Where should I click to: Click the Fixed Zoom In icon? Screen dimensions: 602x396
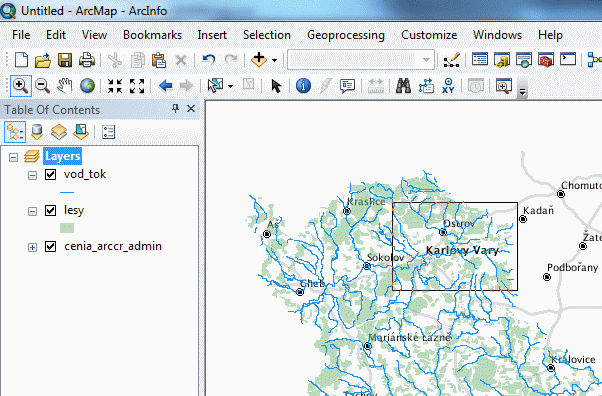(115, 86)
